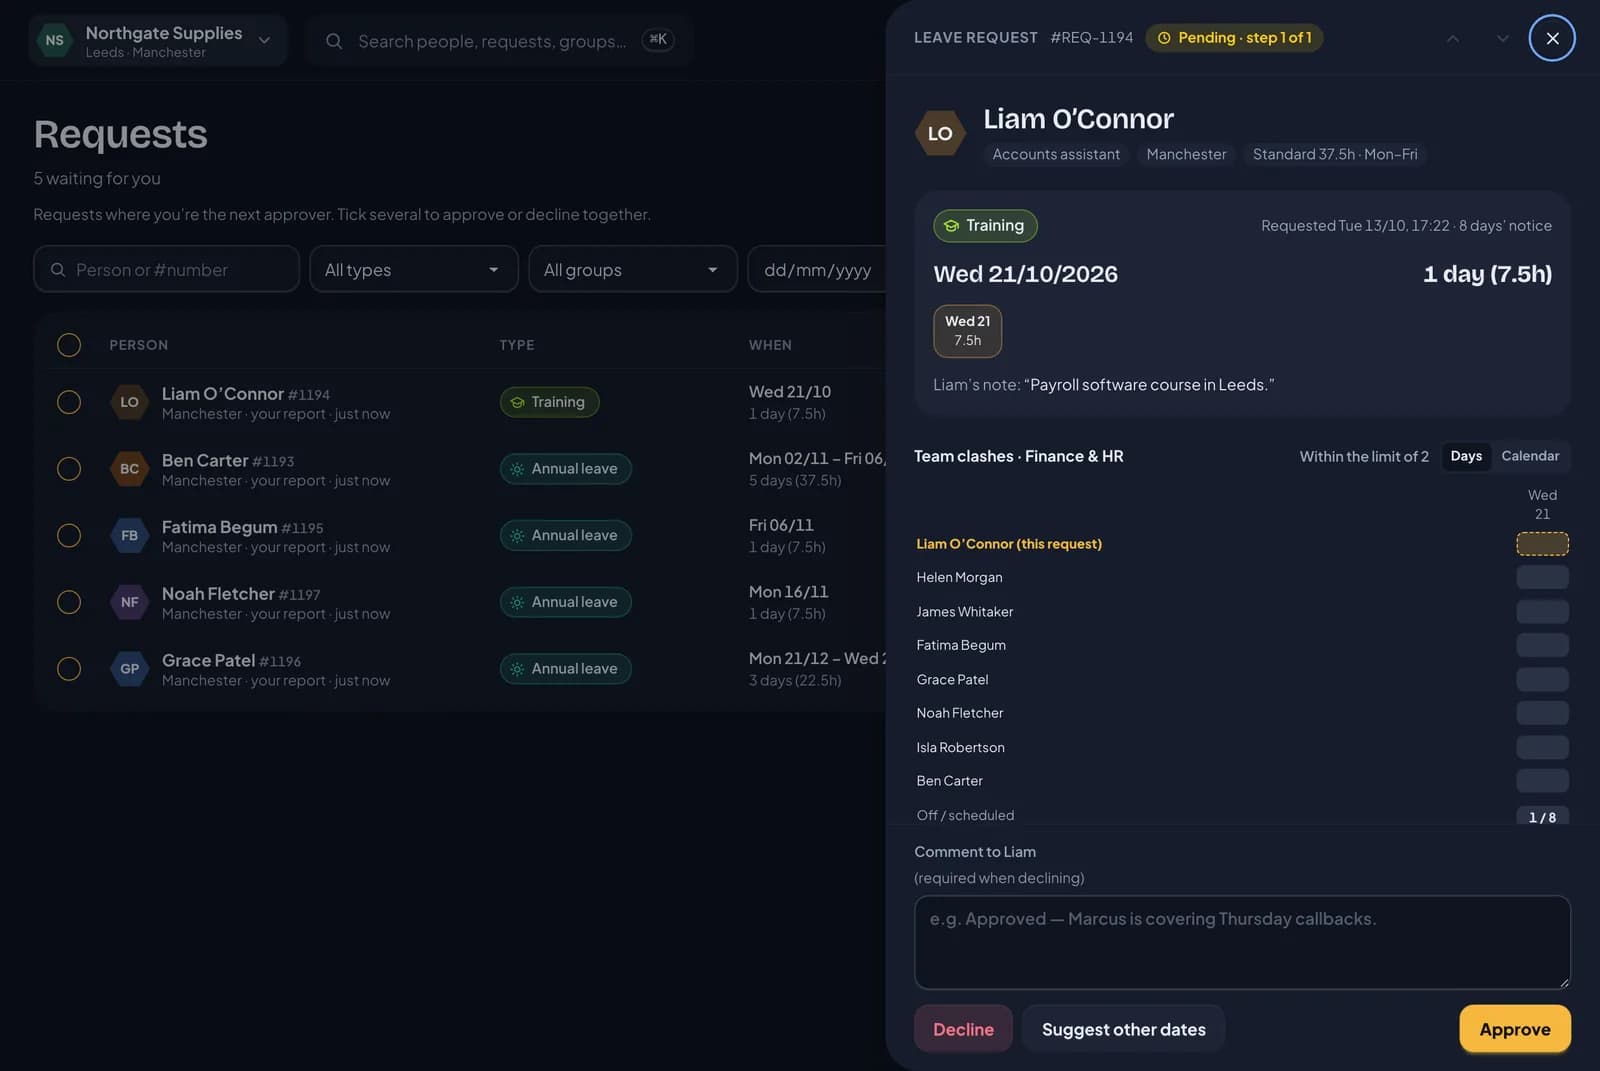Tick the select-all checkbox in table header
The height and width of the screenshot is (1071, 1600).
click(69, 345)
